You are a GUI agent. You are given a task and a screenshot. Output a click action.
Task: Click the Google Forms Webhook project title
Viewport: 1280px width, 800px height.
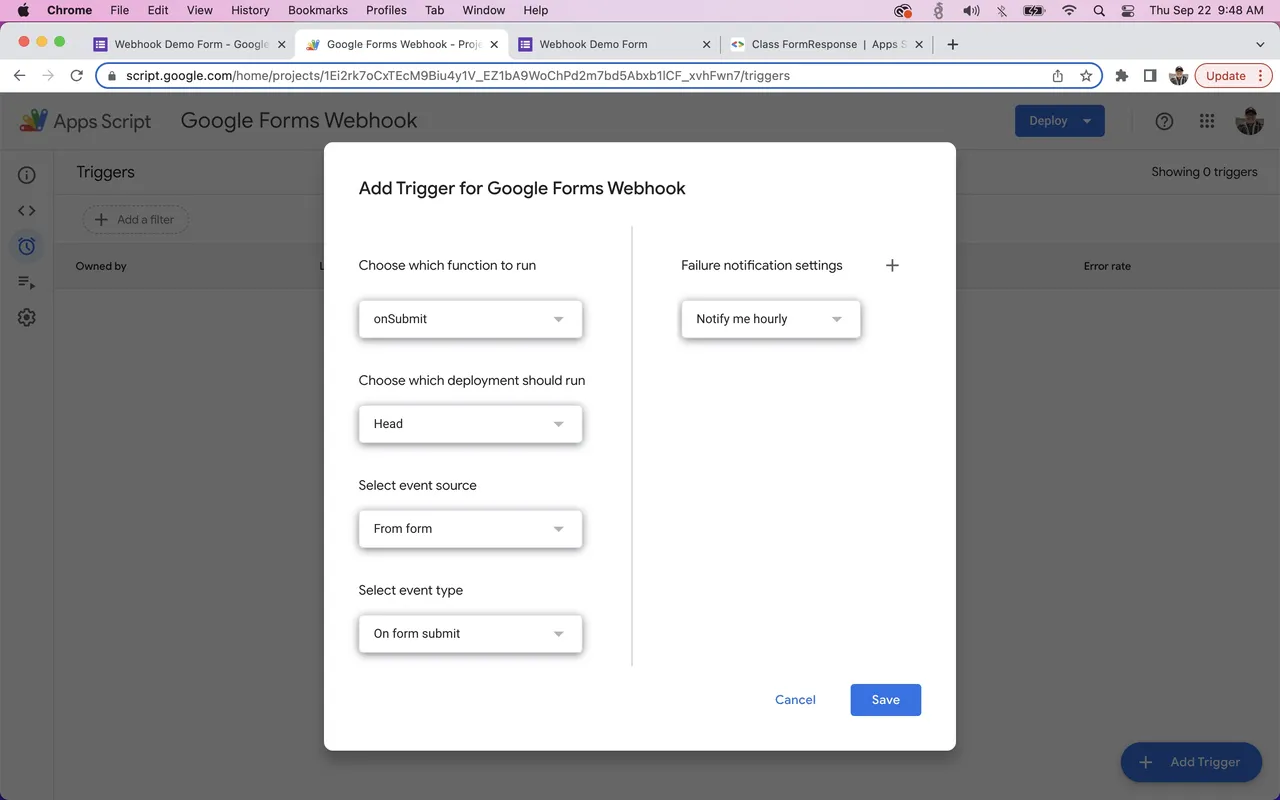pos(299,121)
